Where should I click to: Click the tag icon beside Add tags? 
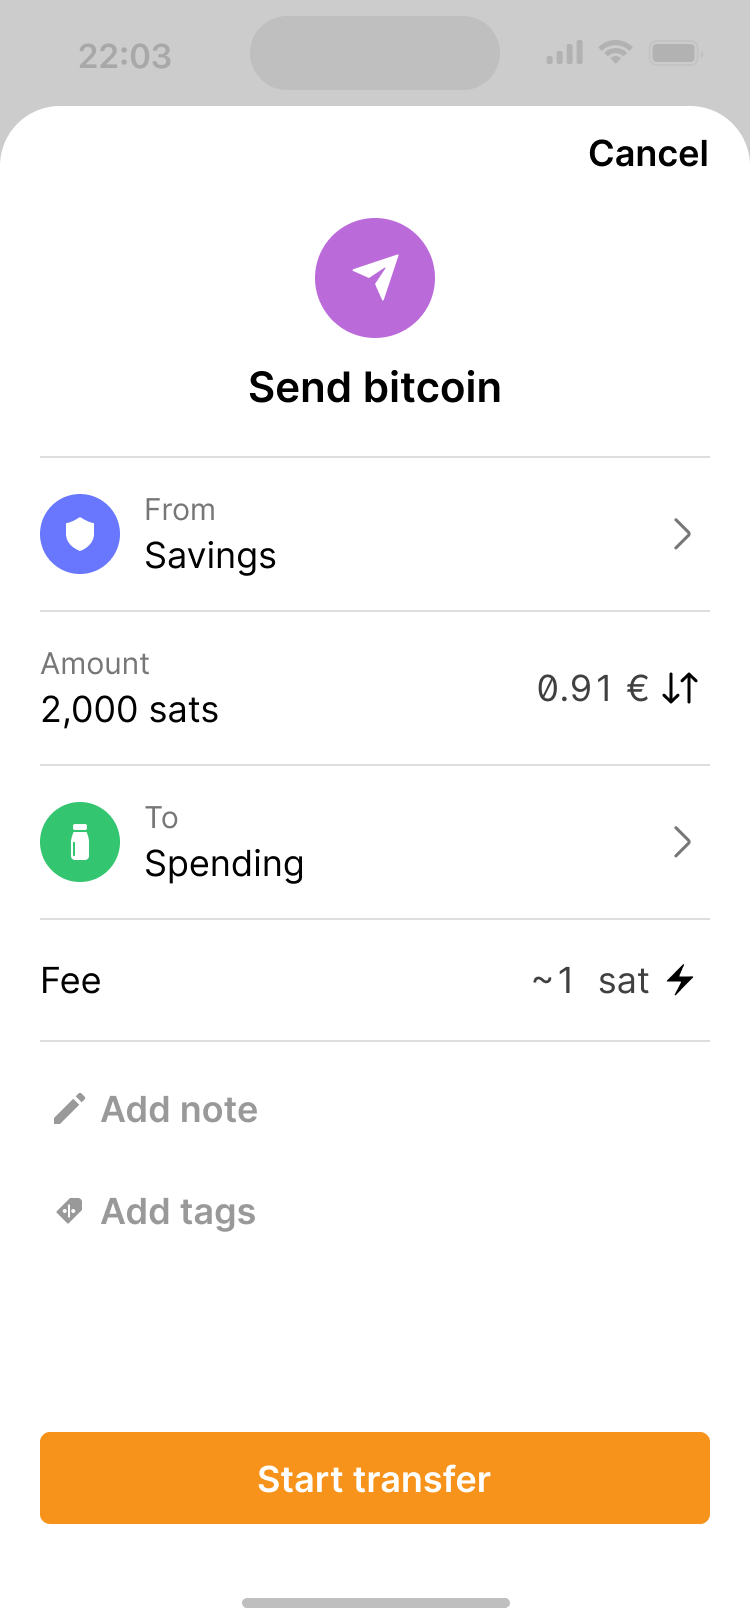(x=69, y=1211)
